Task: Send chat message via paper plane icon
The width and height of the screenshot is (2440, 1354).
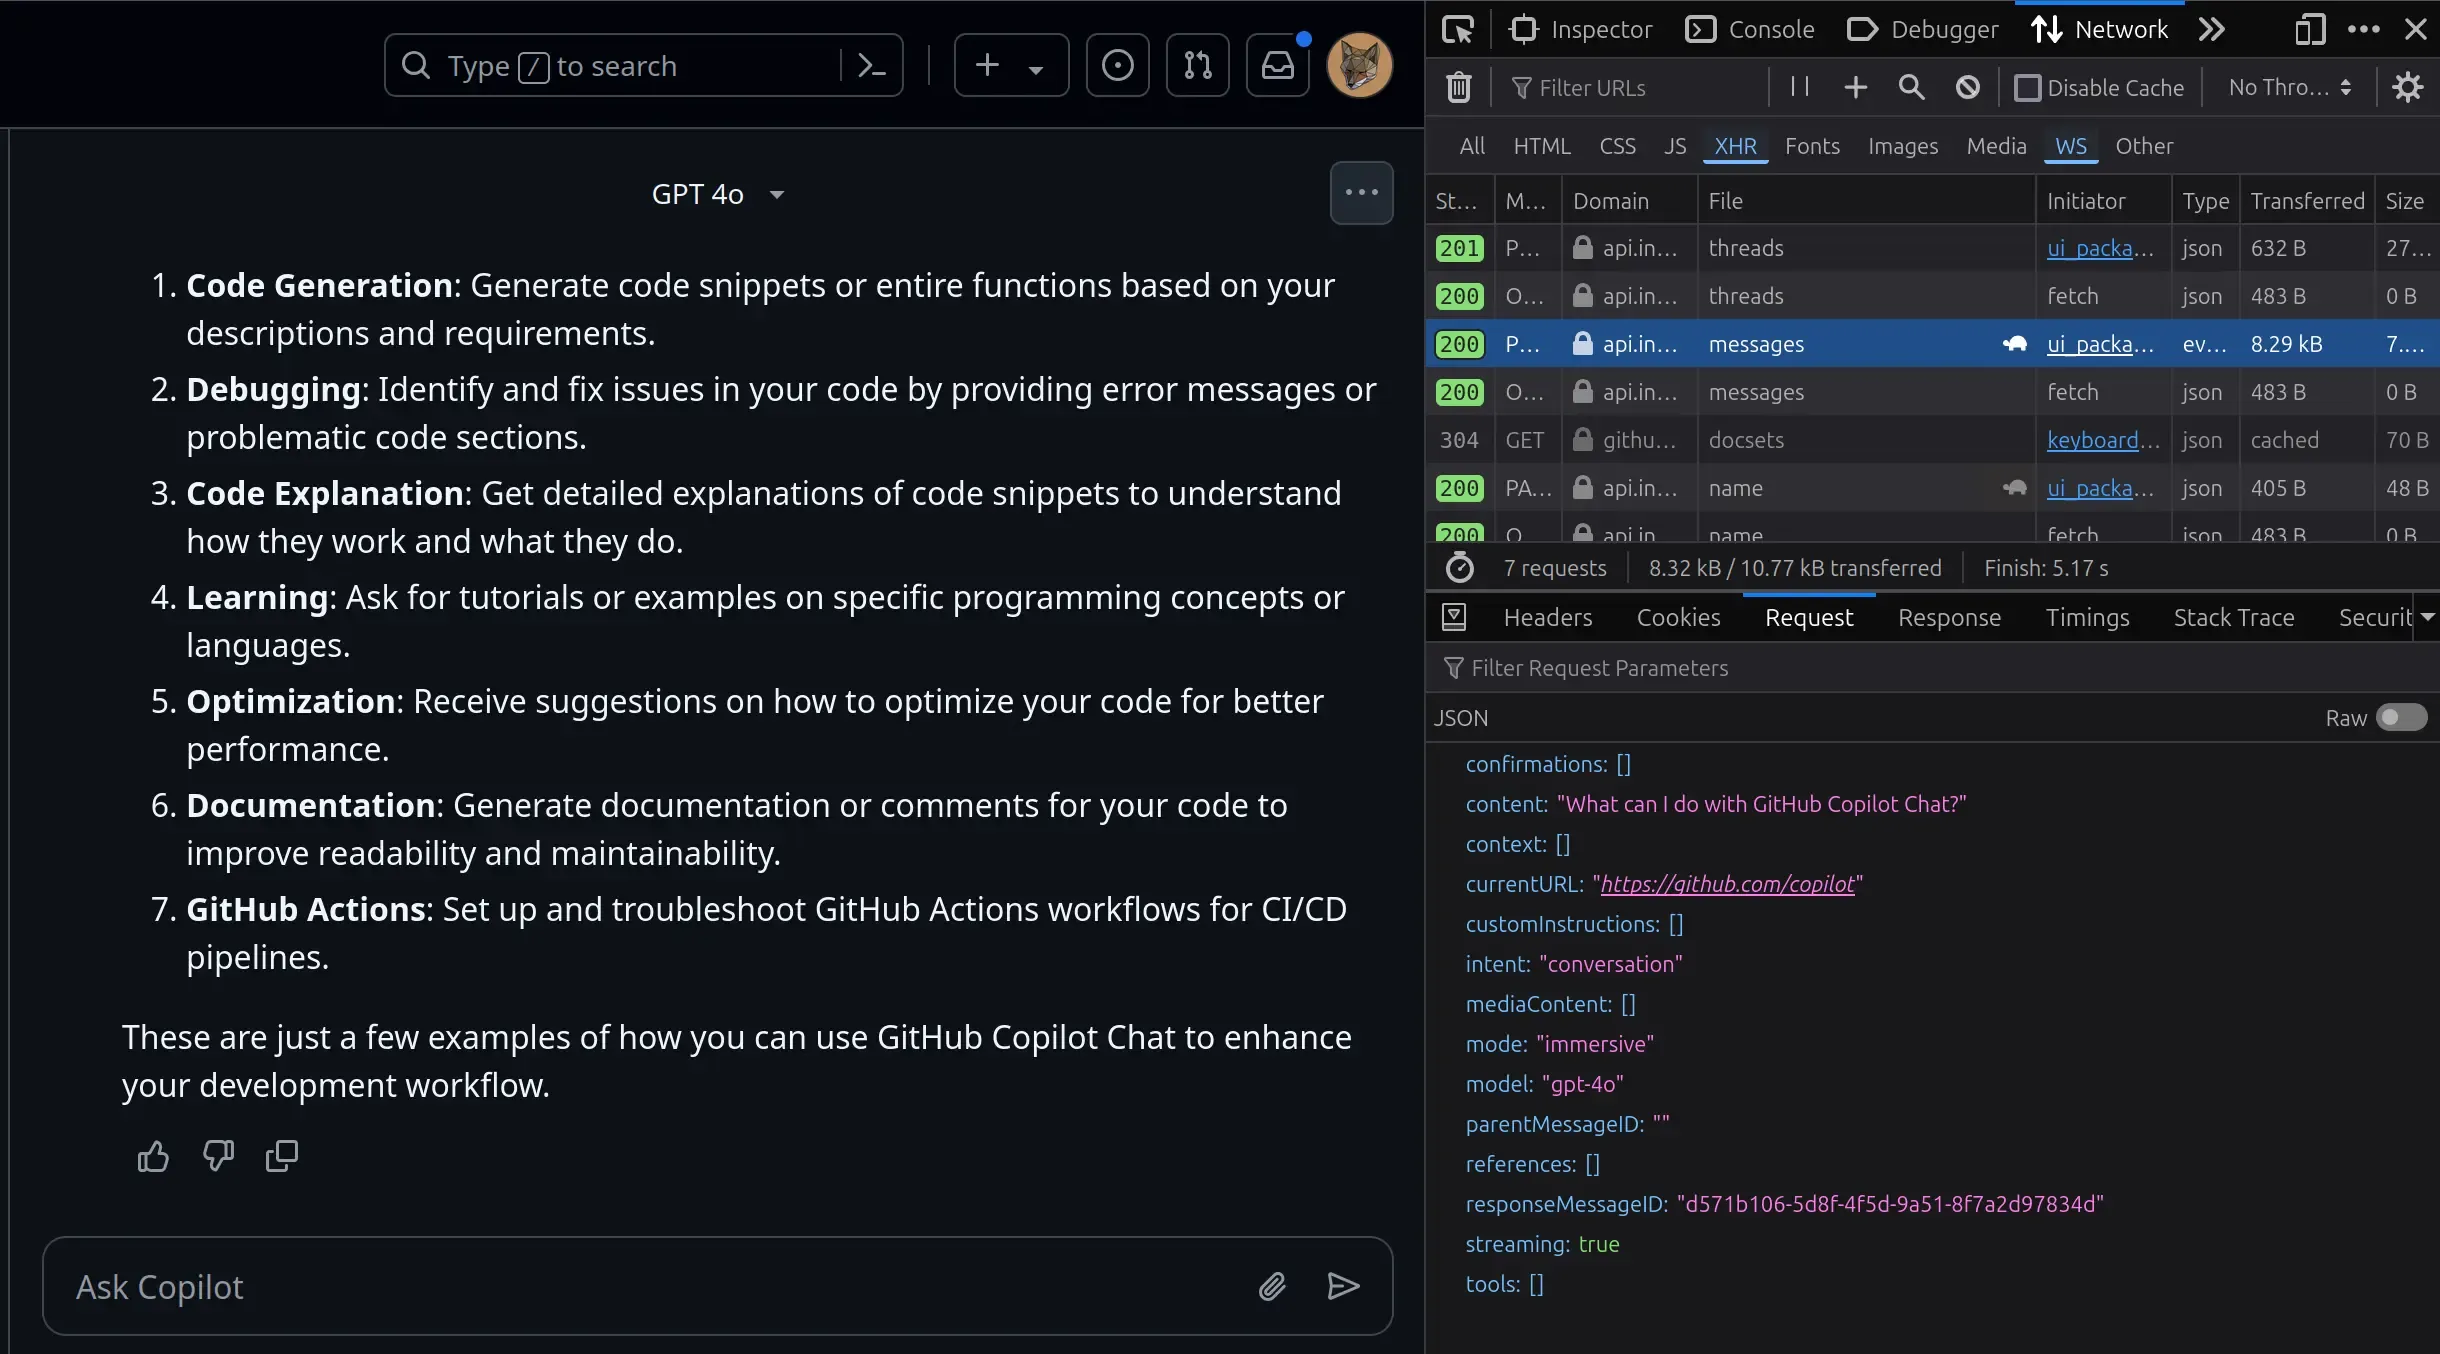Action: click(x=1343, y=1286)
